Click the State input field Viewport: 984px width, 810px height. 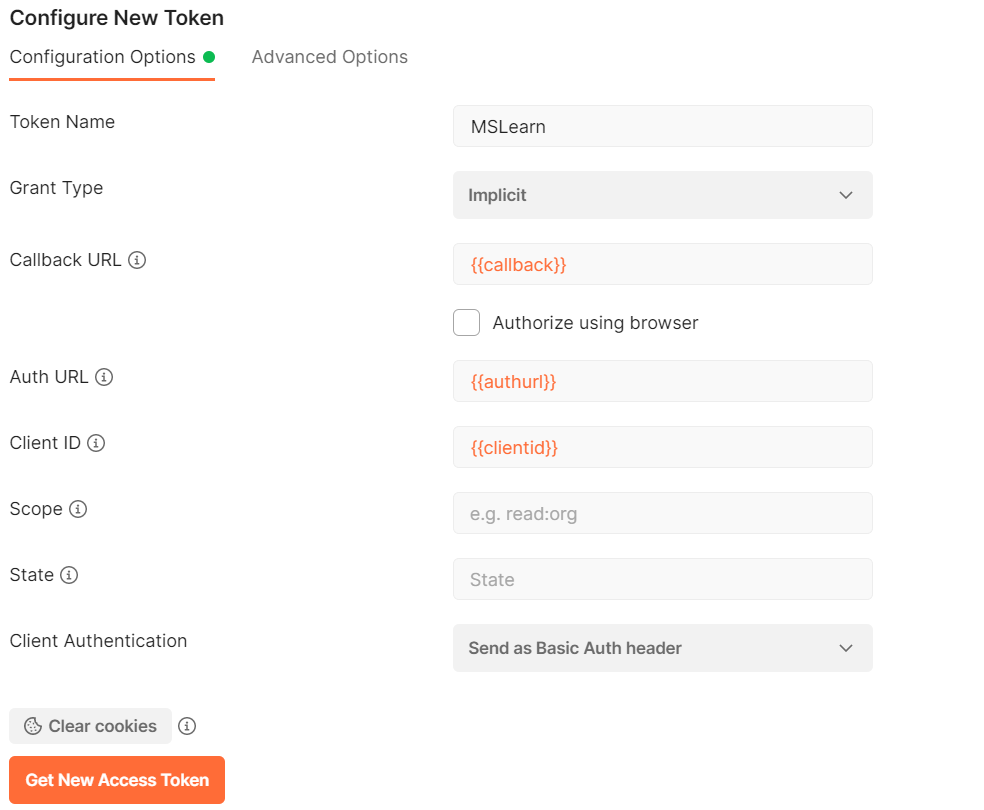[x=663, y=579]
